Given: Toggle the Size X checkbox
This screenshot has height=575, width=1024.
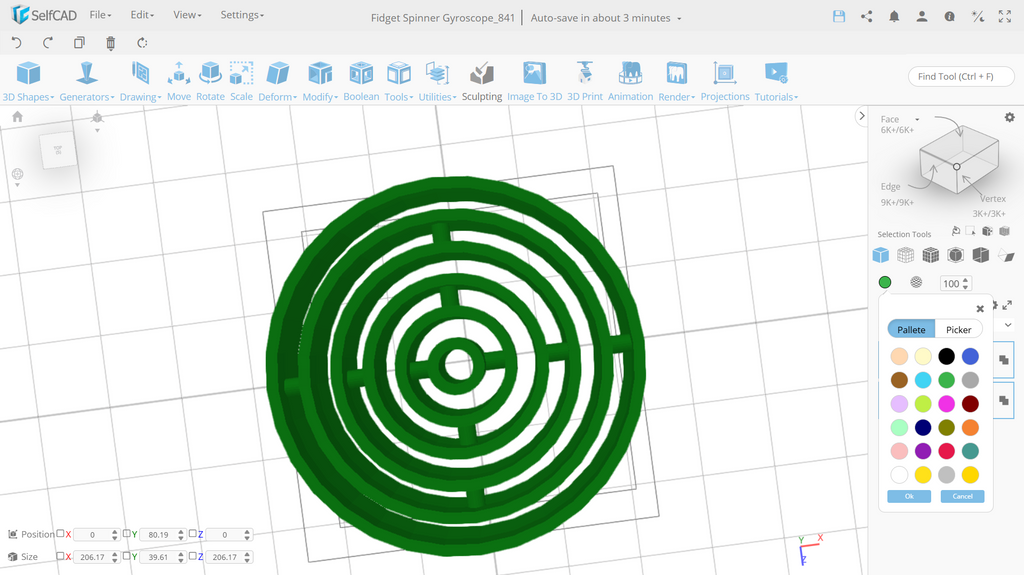Looking at the screenshot, I should pos(60,556).
